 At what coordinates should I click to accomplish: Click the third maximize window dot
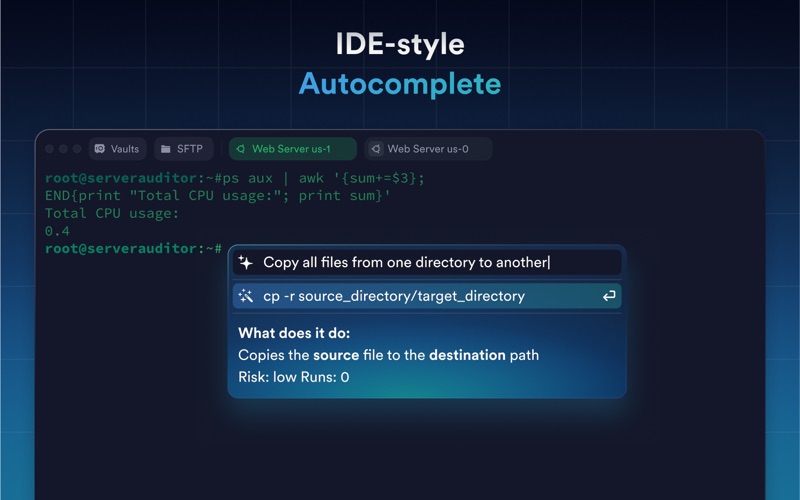[x=77, y=149]
